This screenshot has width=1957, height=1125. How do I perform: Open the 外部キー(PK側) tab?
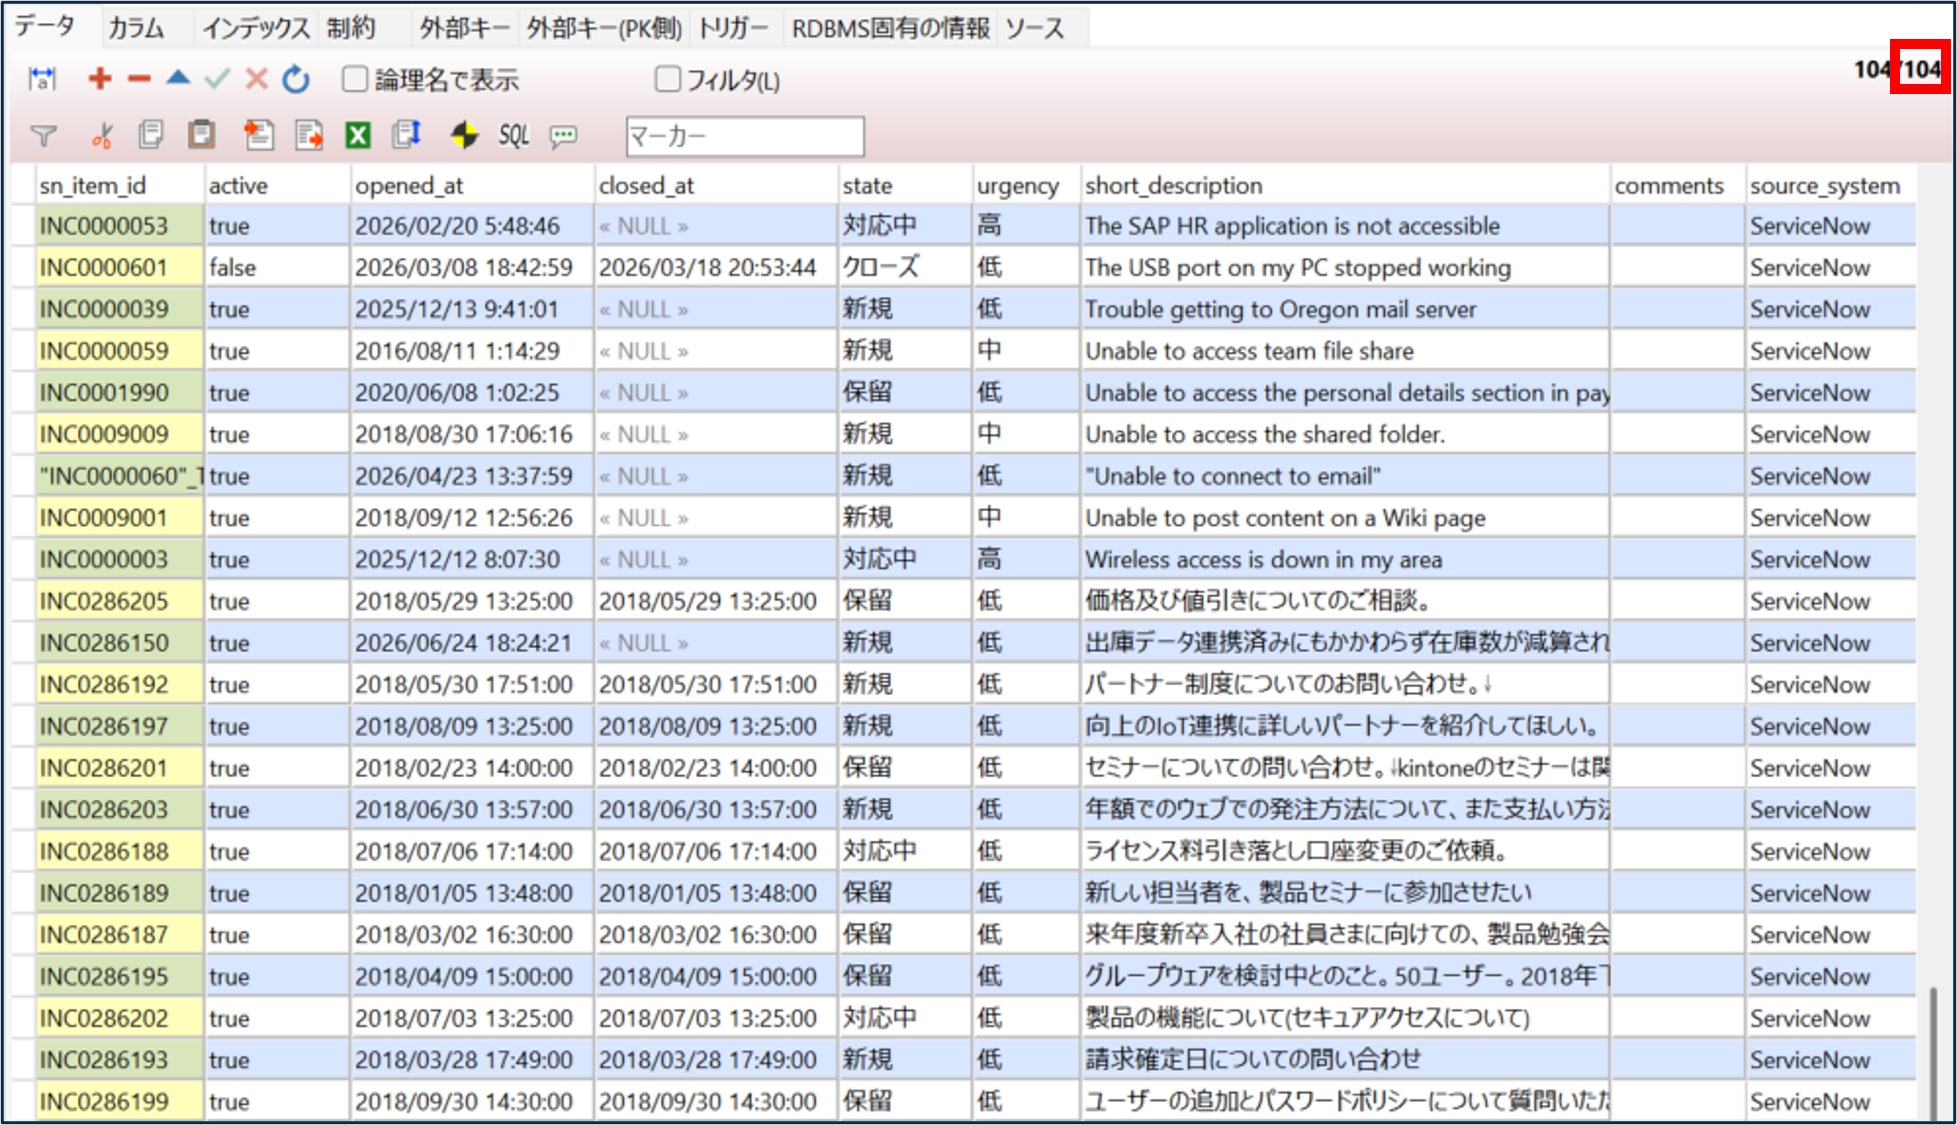click(x=604, y=28)
